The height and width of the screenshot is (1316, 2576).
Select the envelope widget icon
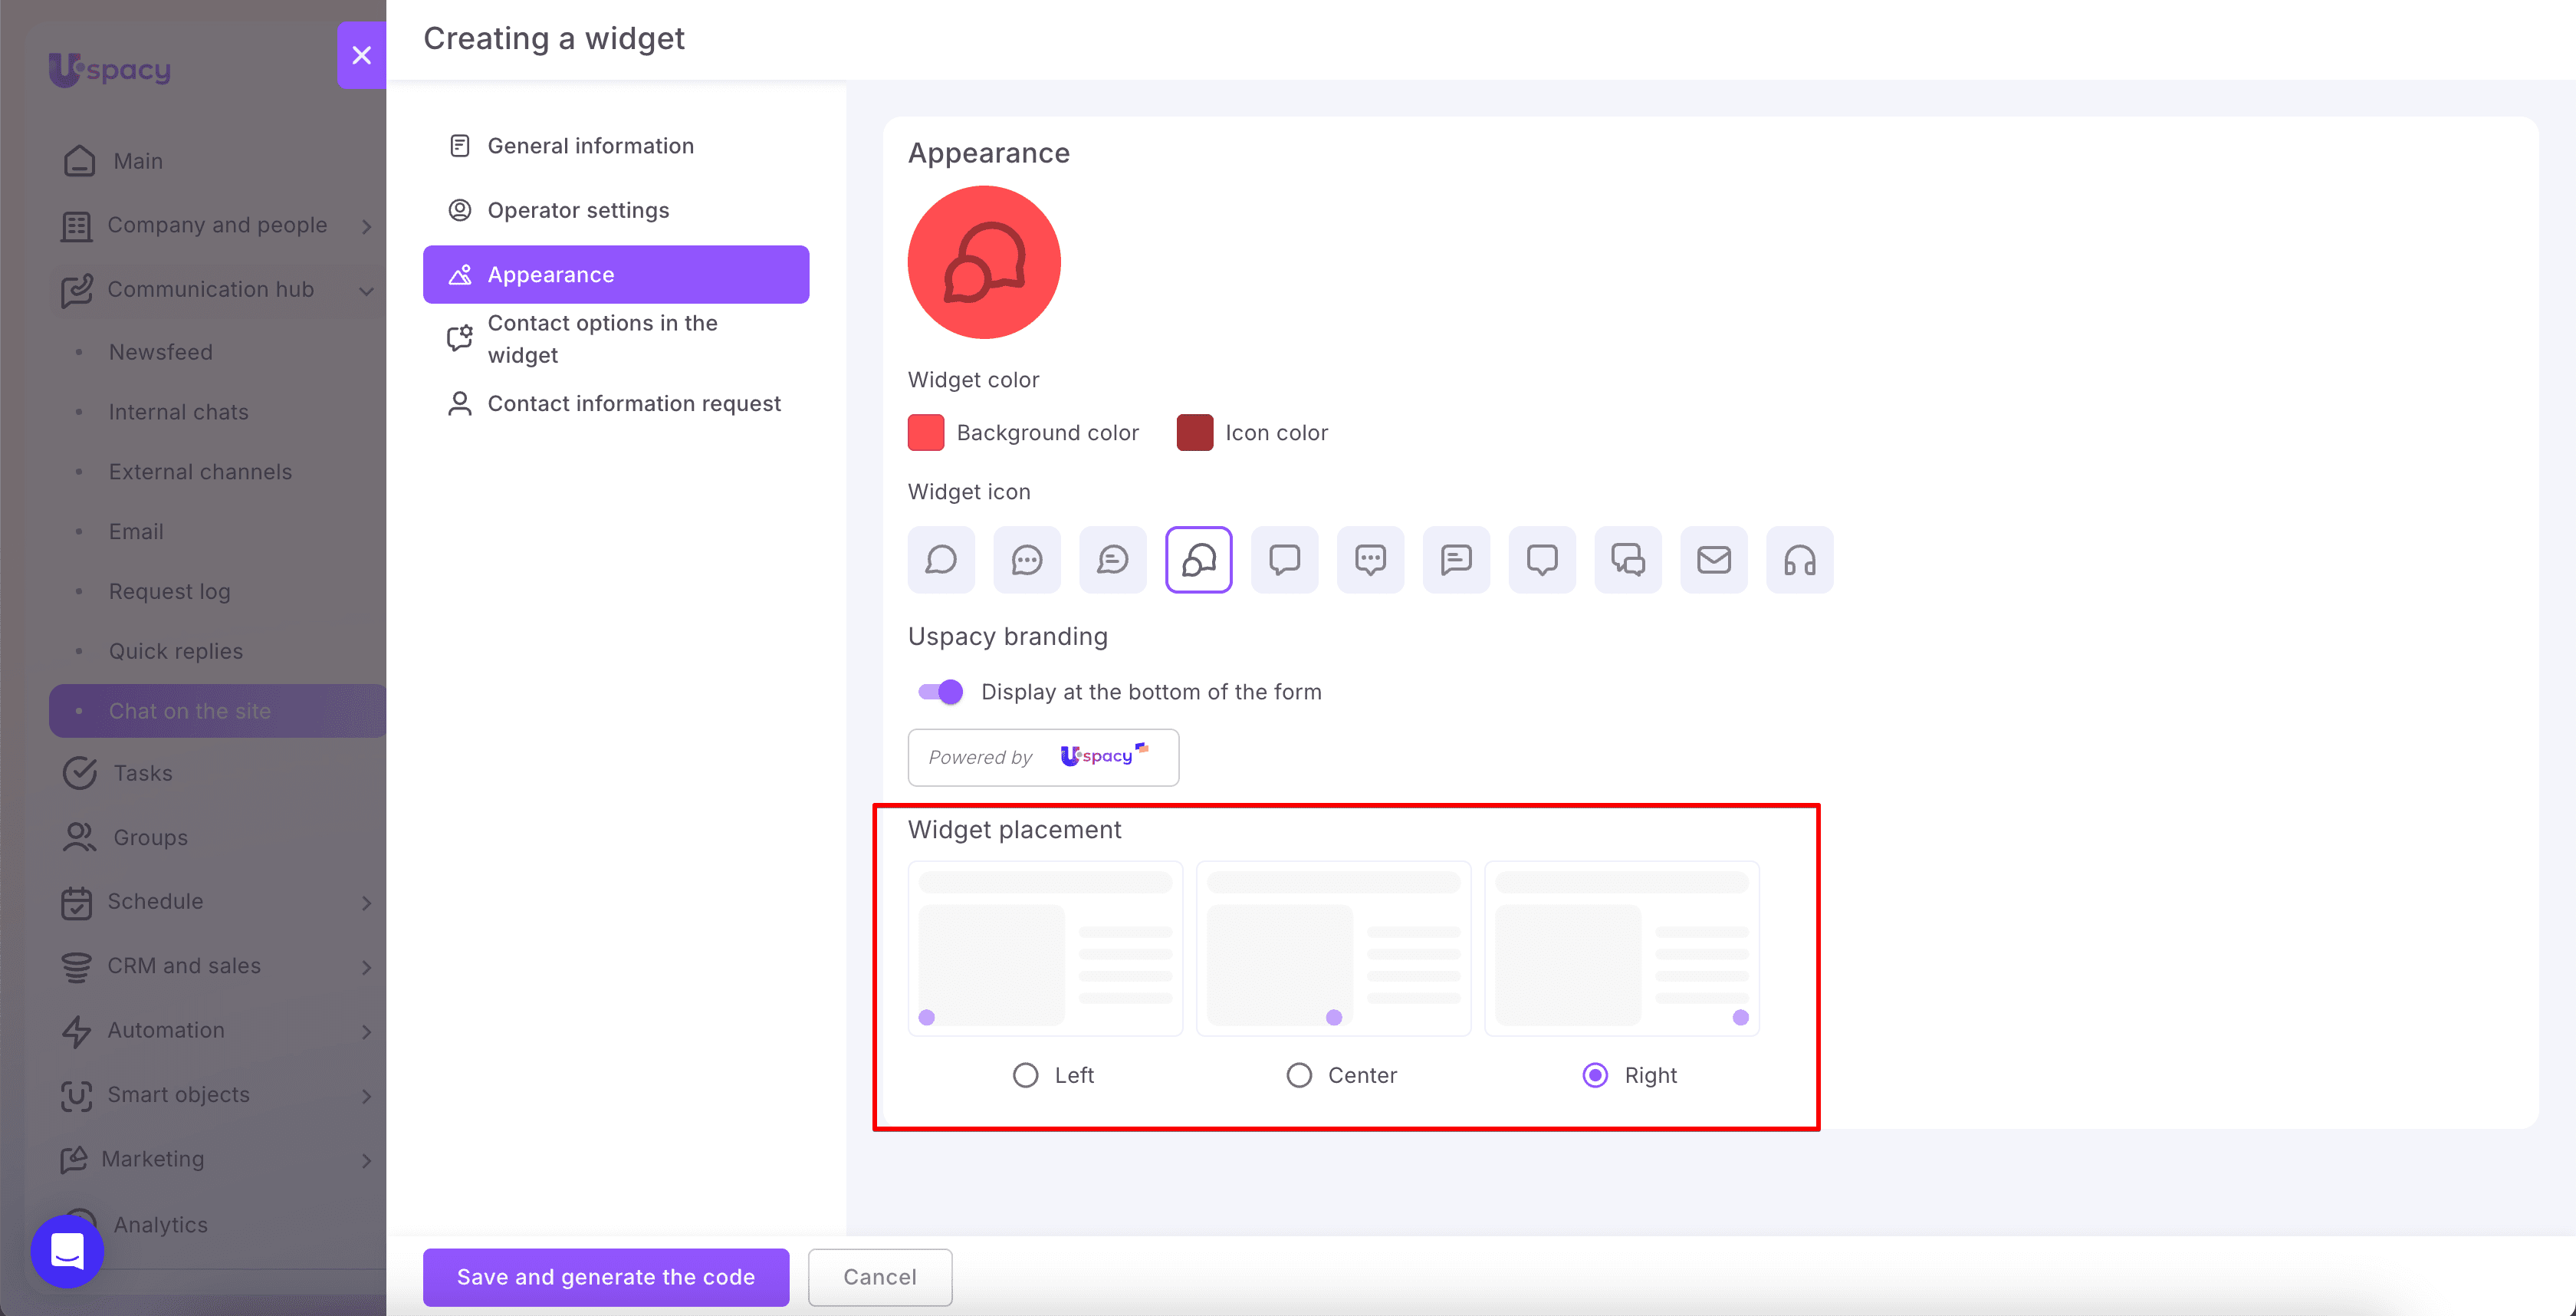[1714, 560]
